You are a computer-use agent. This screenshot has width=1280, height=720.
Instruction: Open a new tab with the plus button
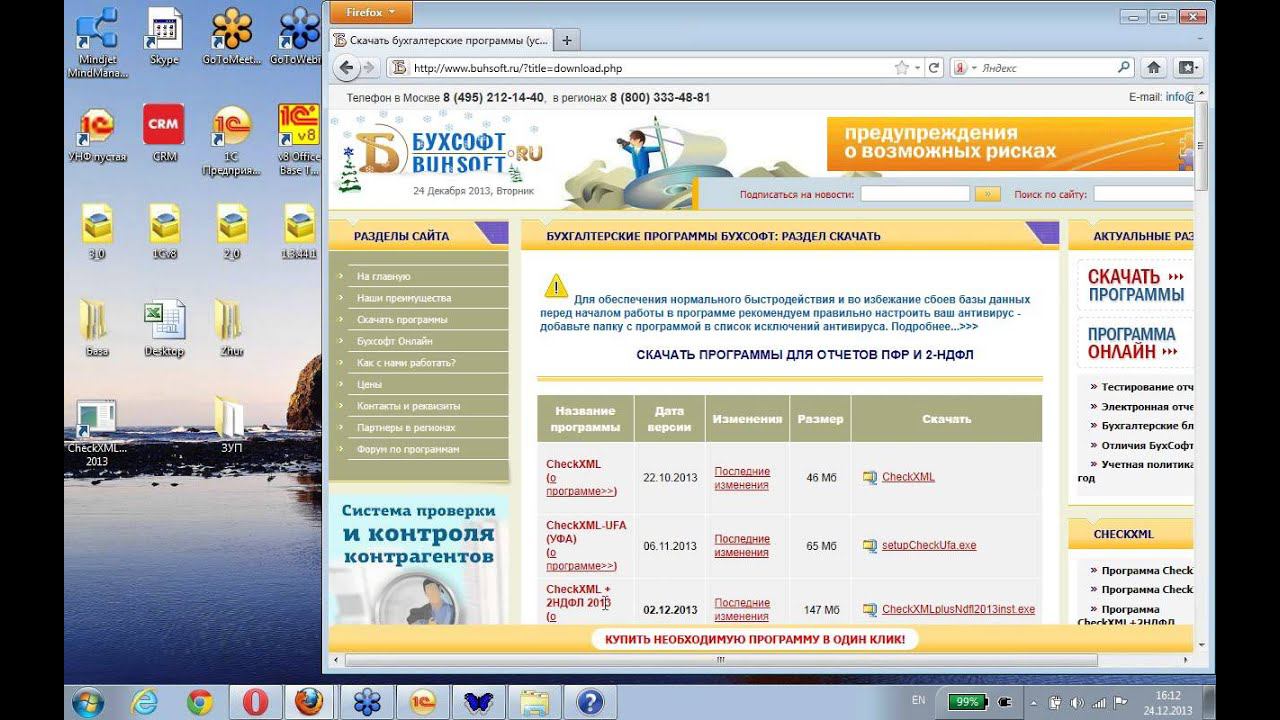567,40
